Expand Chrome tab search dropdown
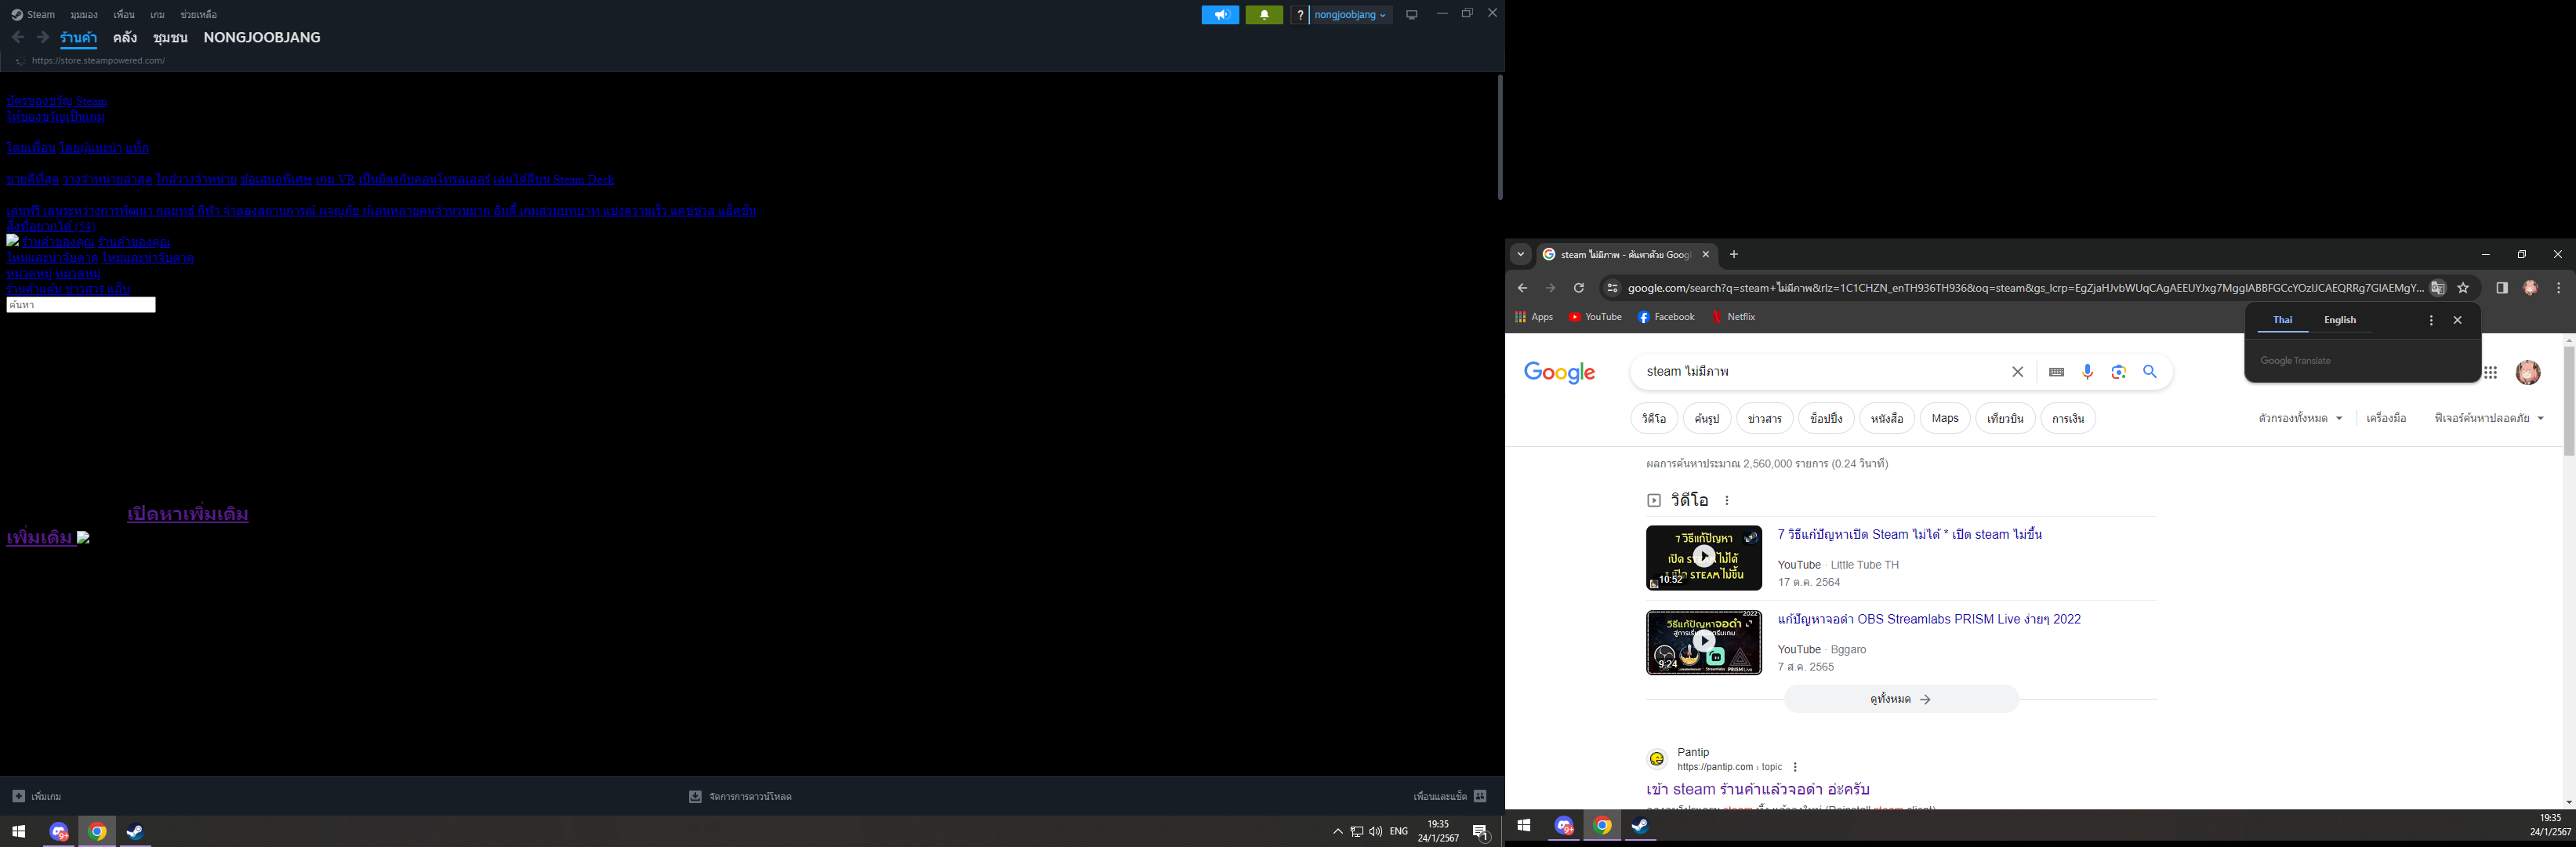 point(1521,254)
